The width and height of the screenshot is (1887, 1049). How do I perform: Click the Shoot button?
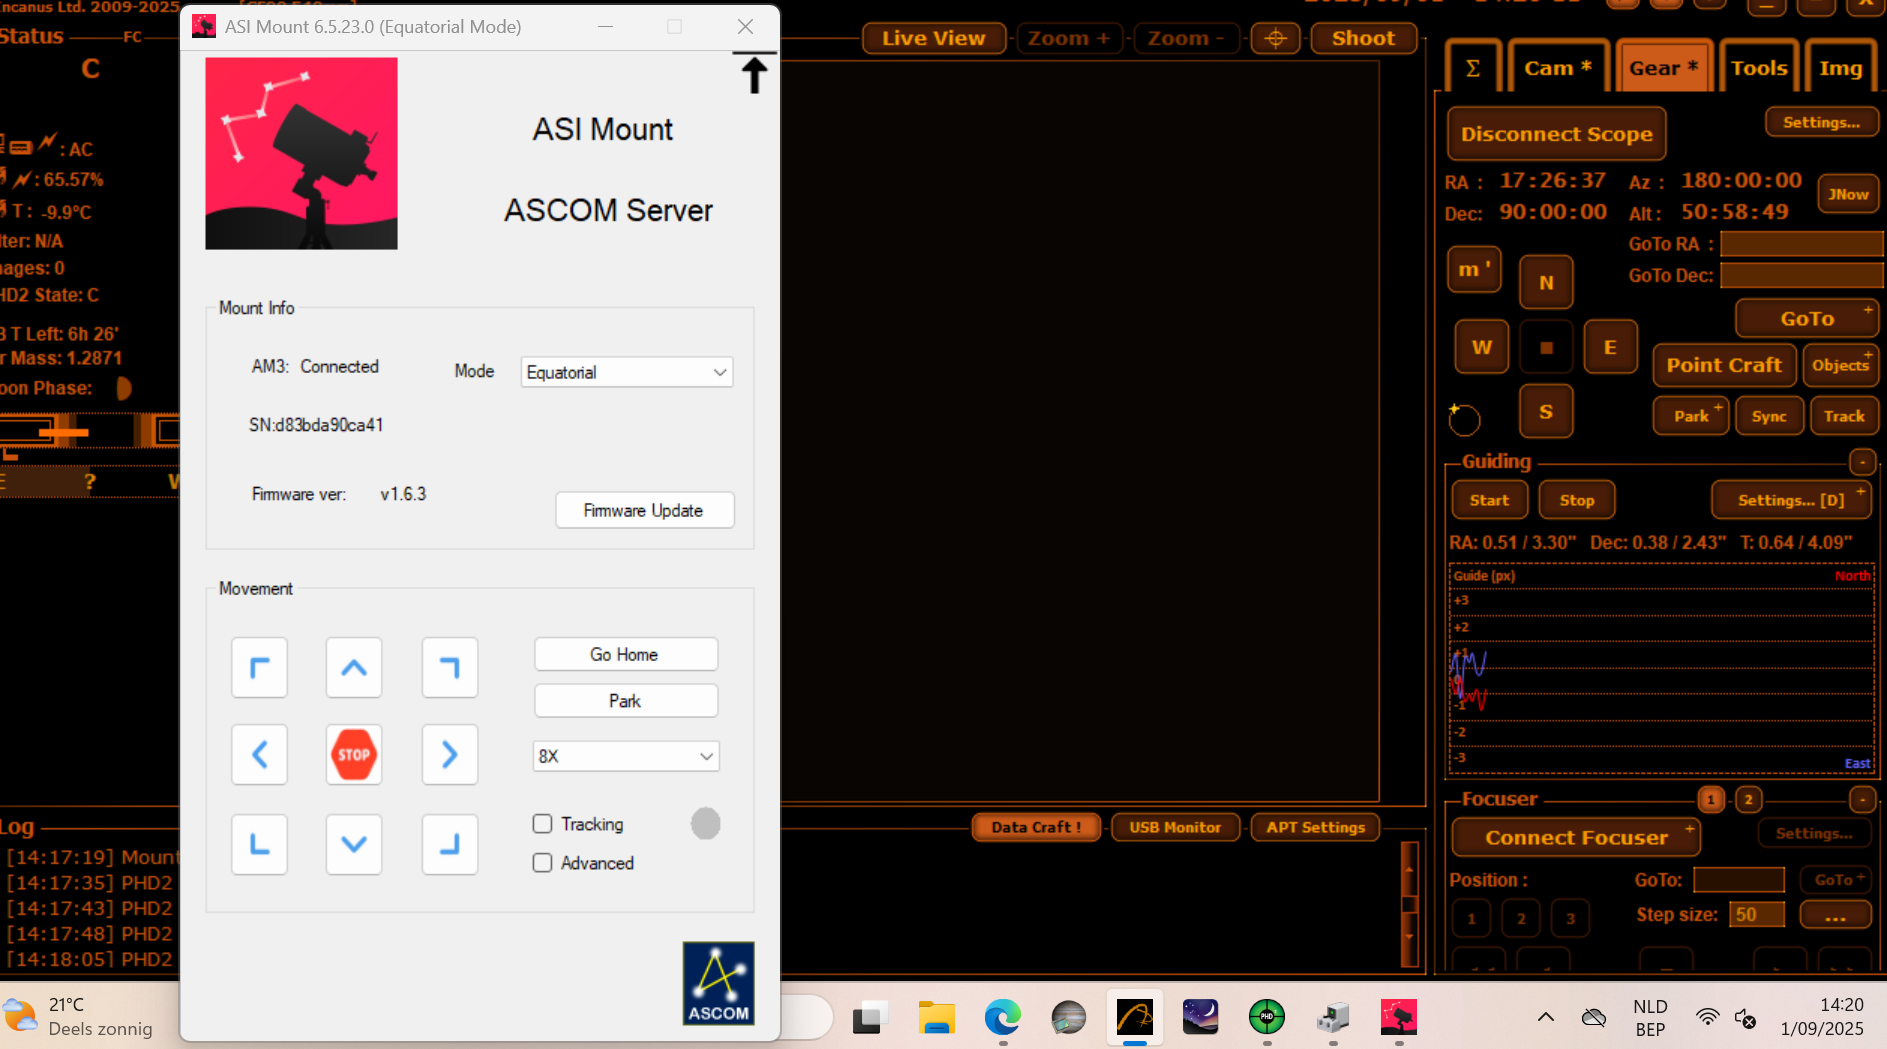(1362, 39)
